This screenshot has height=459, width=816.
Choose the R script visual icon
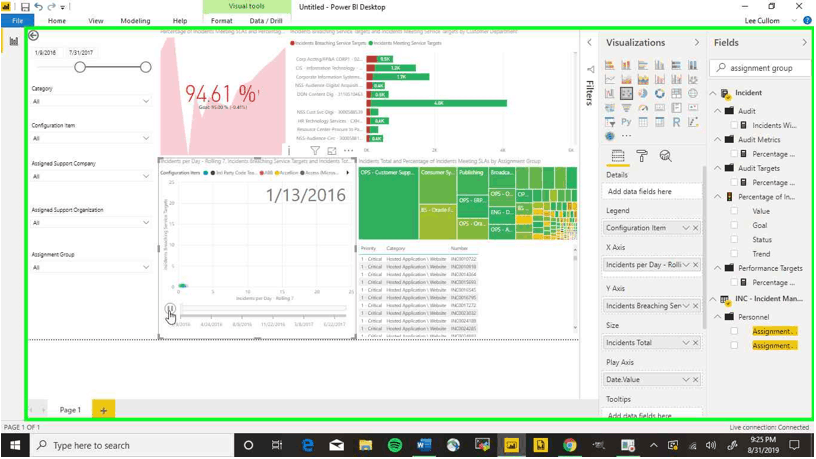pyautogui.click(x=677, y=122)
